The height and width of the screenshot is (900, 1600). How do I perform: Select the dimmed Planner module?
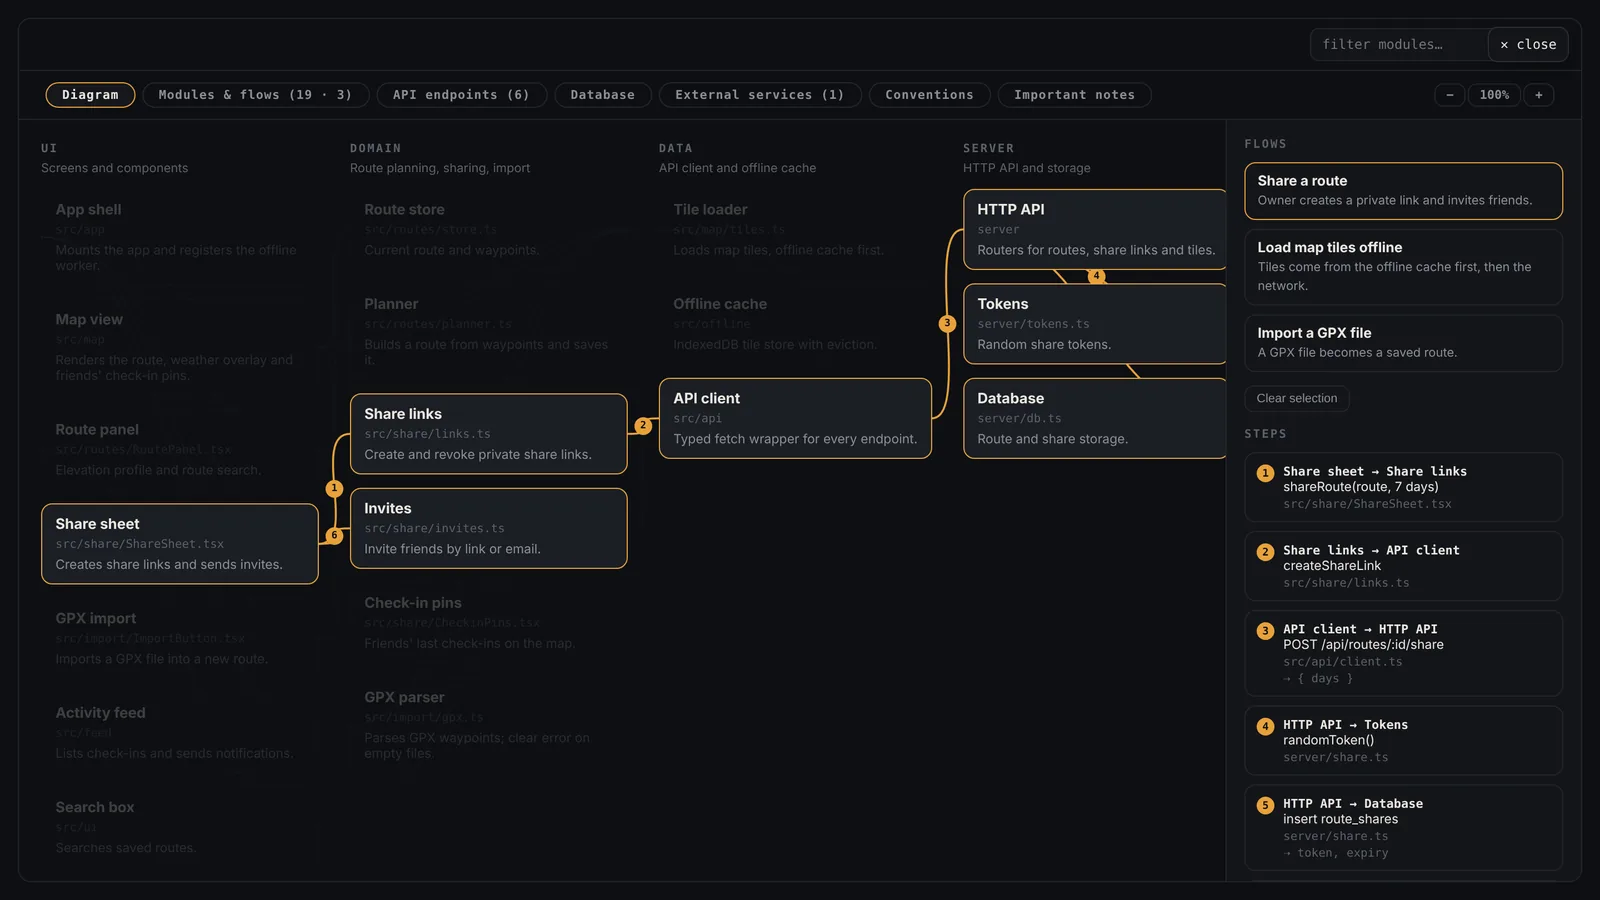pos(489,331)
